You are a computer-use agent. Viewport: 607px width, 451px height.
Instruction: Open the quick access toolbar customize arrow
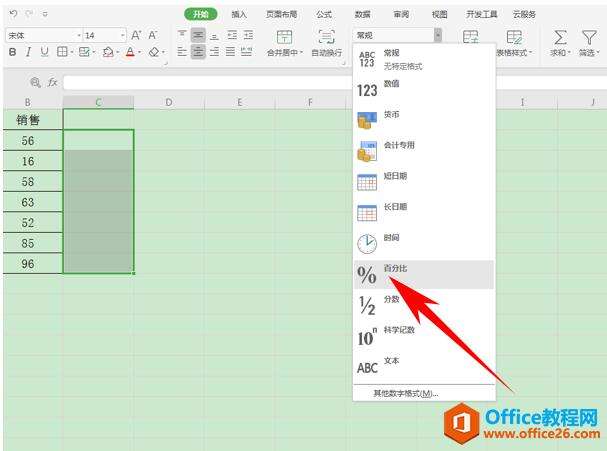[45, 15]
